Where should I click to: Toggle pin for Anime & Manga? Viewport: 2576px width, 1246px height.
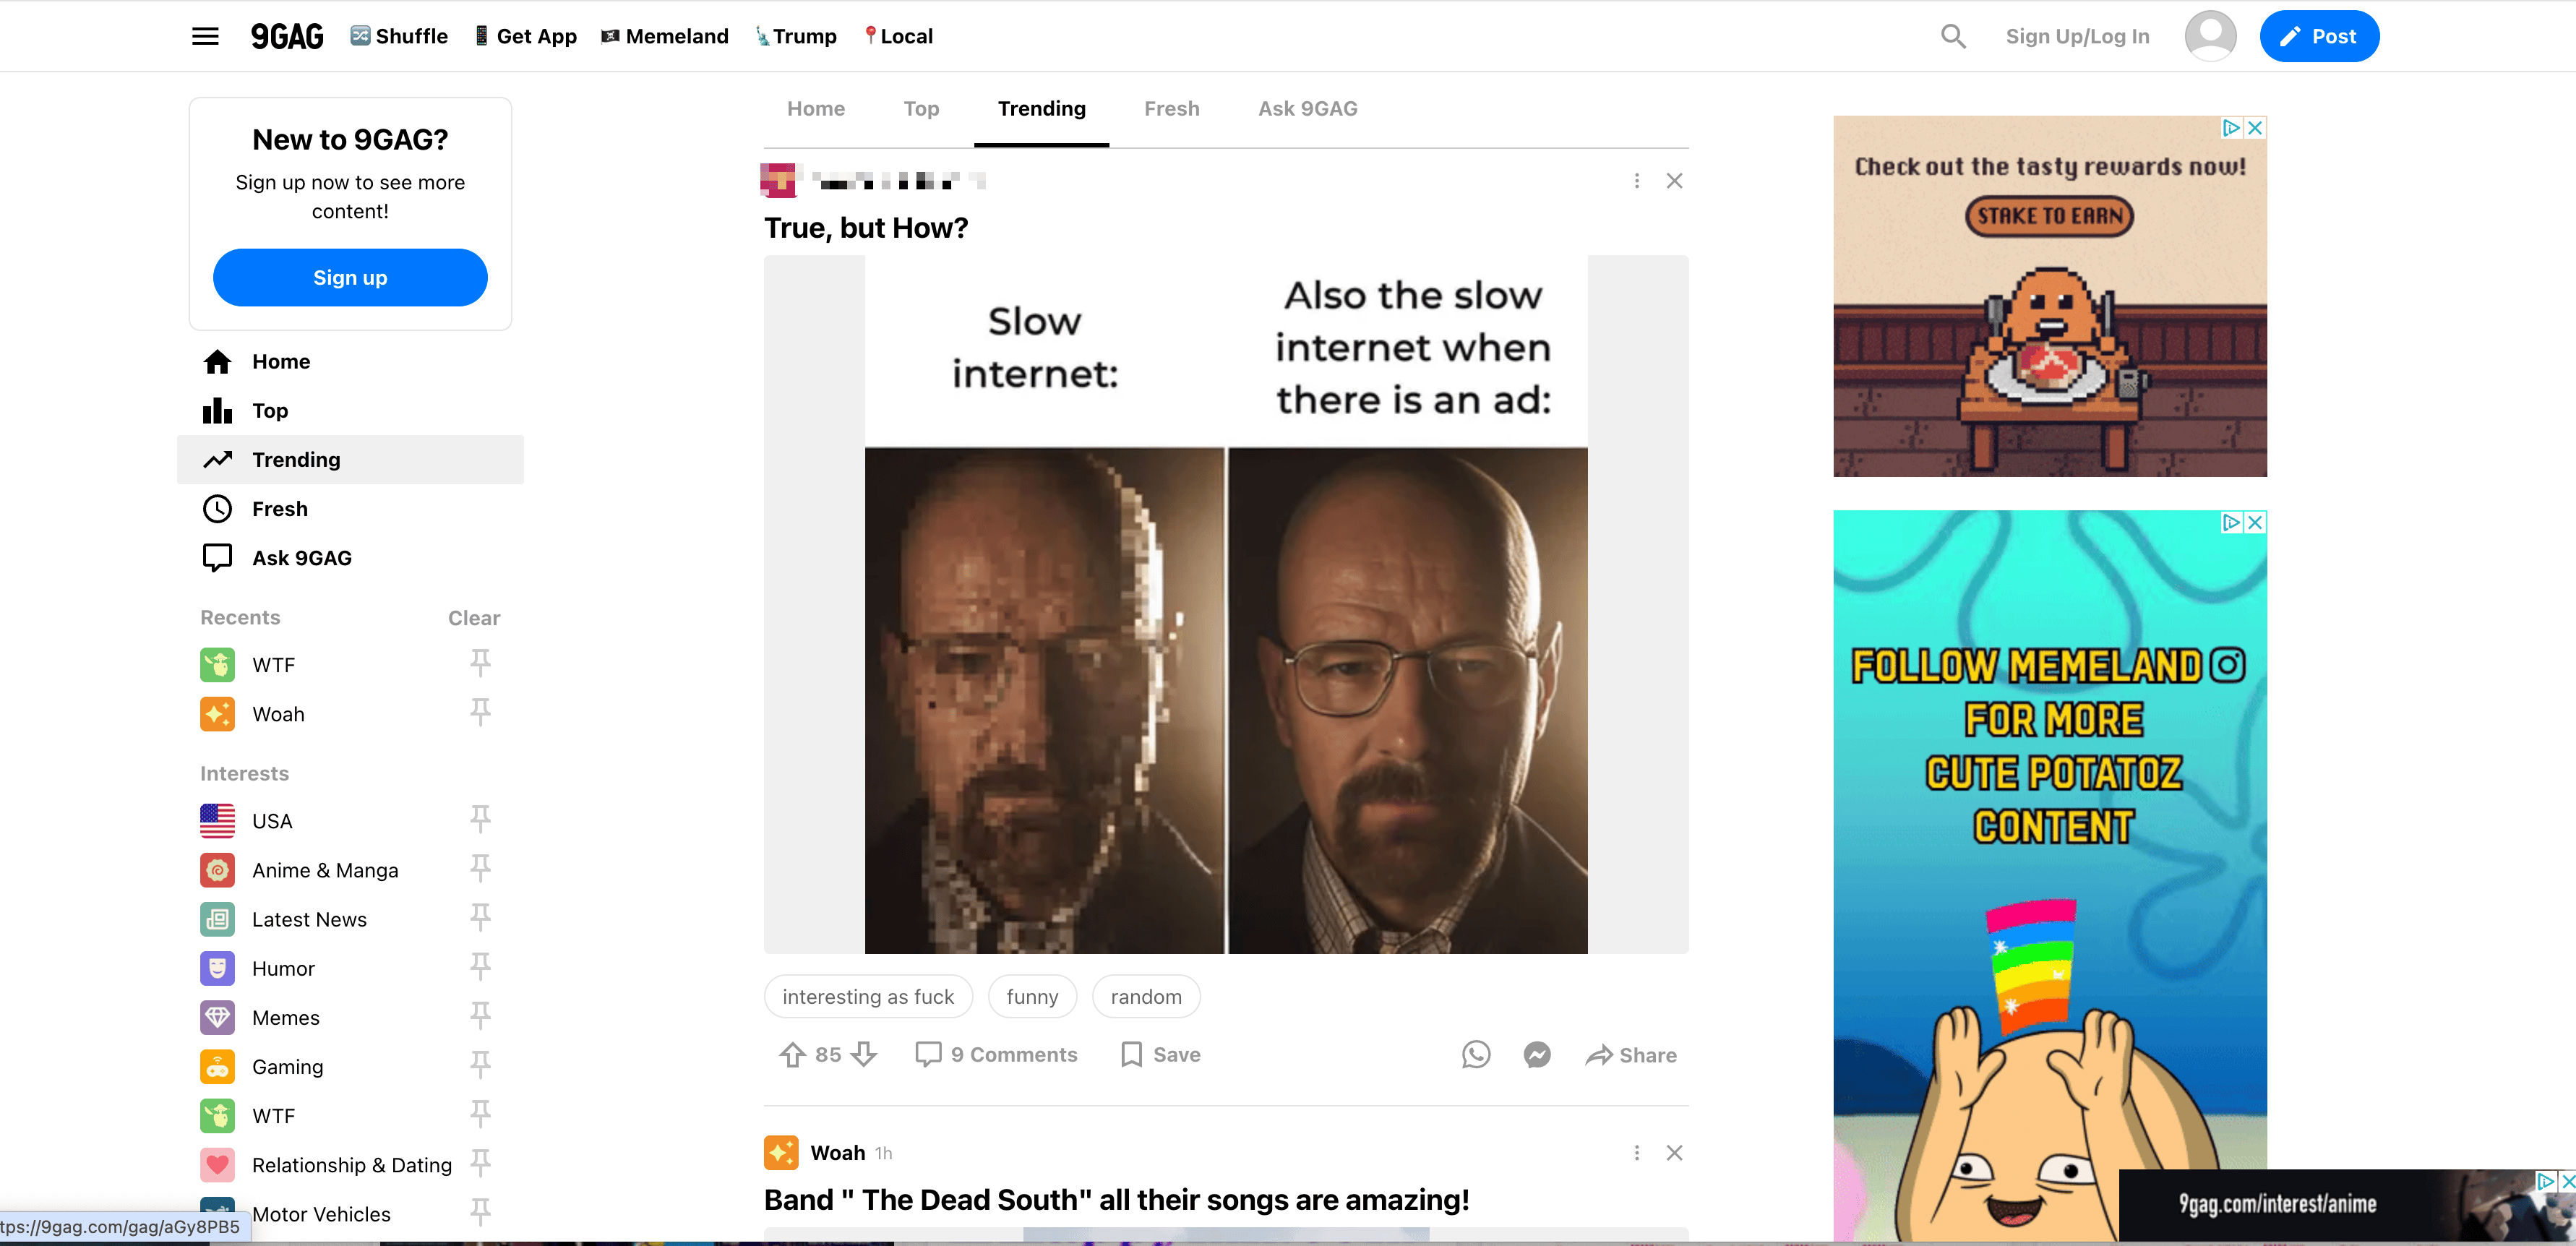click(x=480, y=869)
